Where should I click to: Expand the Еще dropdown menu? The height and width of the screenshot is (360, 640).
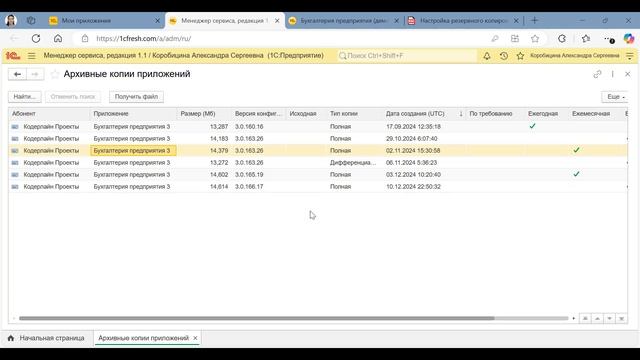615,97
